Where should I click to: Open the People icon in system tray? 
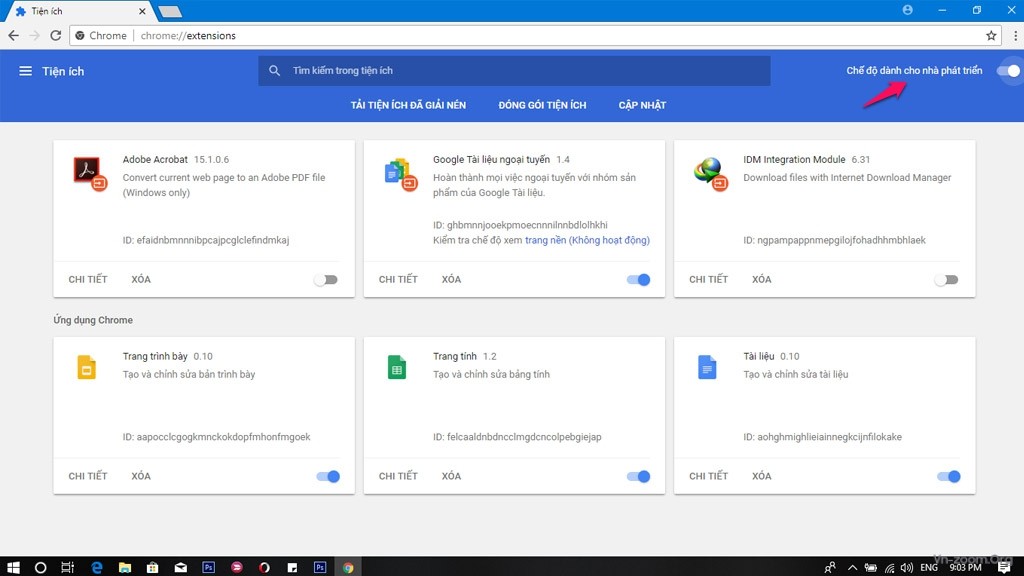829,568
